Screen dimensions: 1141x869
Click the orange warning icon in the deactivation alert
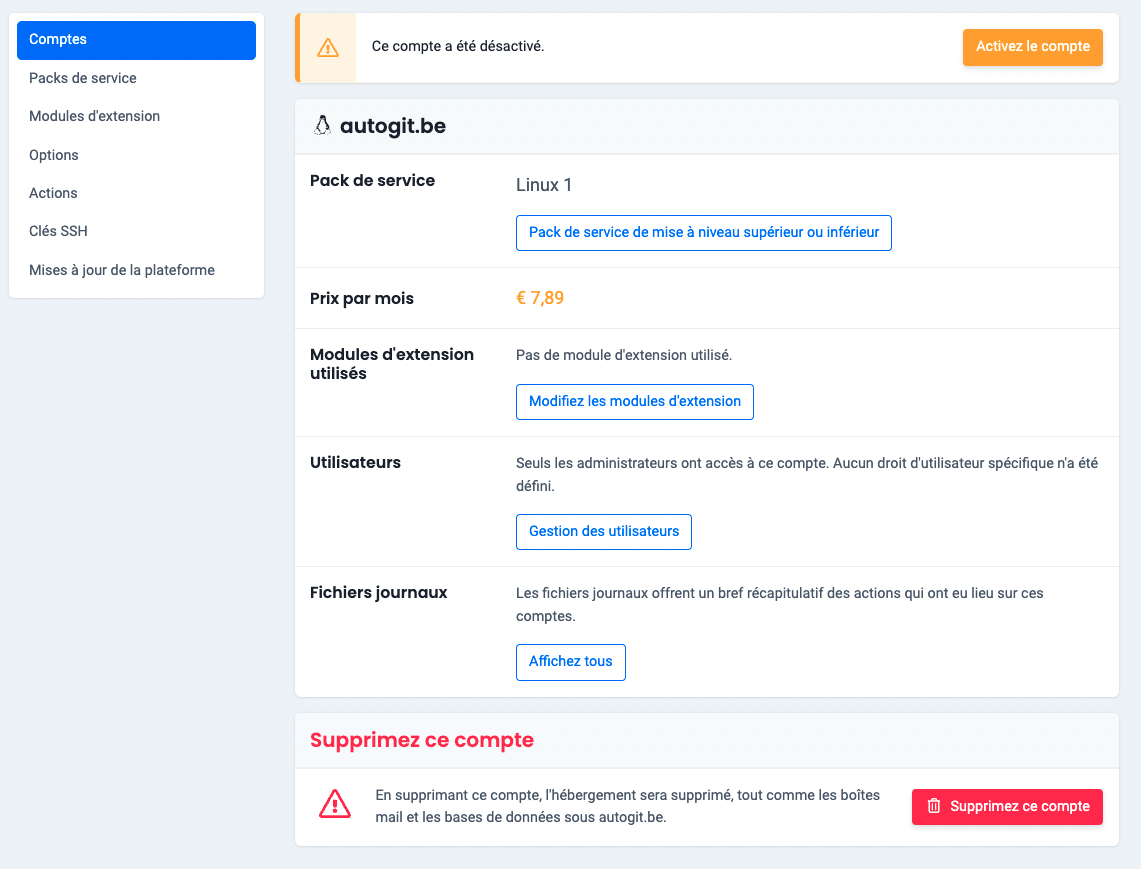(x=327, y=47)
